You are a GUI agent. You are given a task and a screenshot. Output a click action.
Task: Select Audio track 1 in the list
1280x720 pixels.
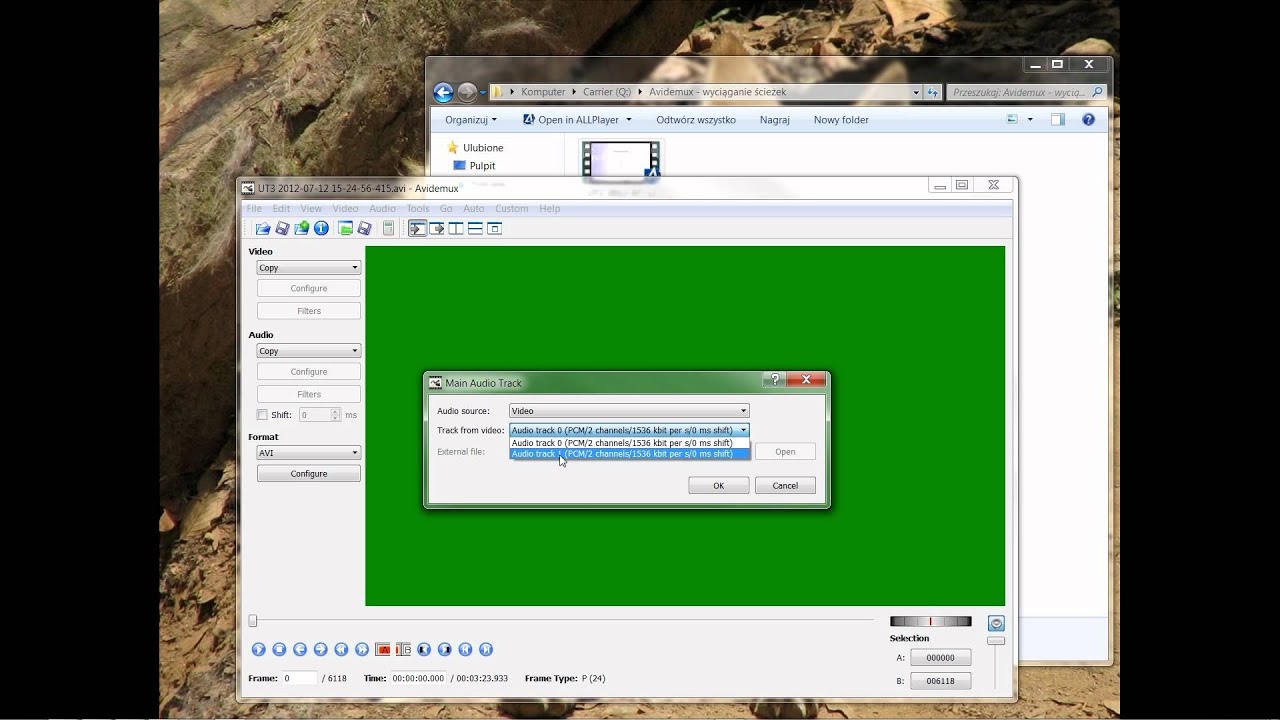tap(629, 454)
